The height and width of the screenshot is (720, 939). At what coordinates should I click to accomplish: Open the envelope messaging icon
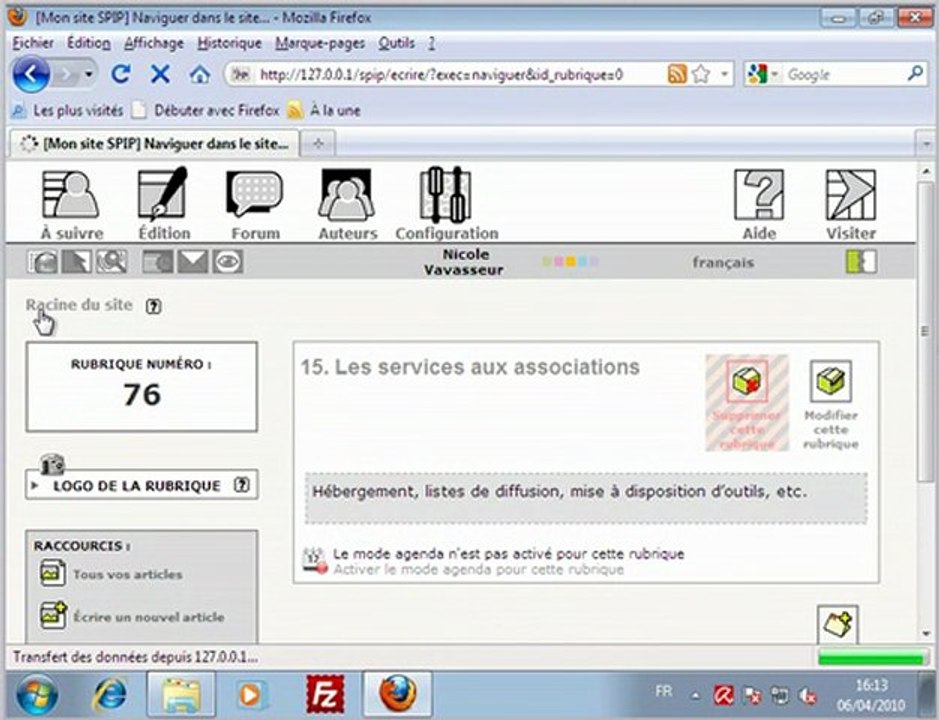point(192,262)
